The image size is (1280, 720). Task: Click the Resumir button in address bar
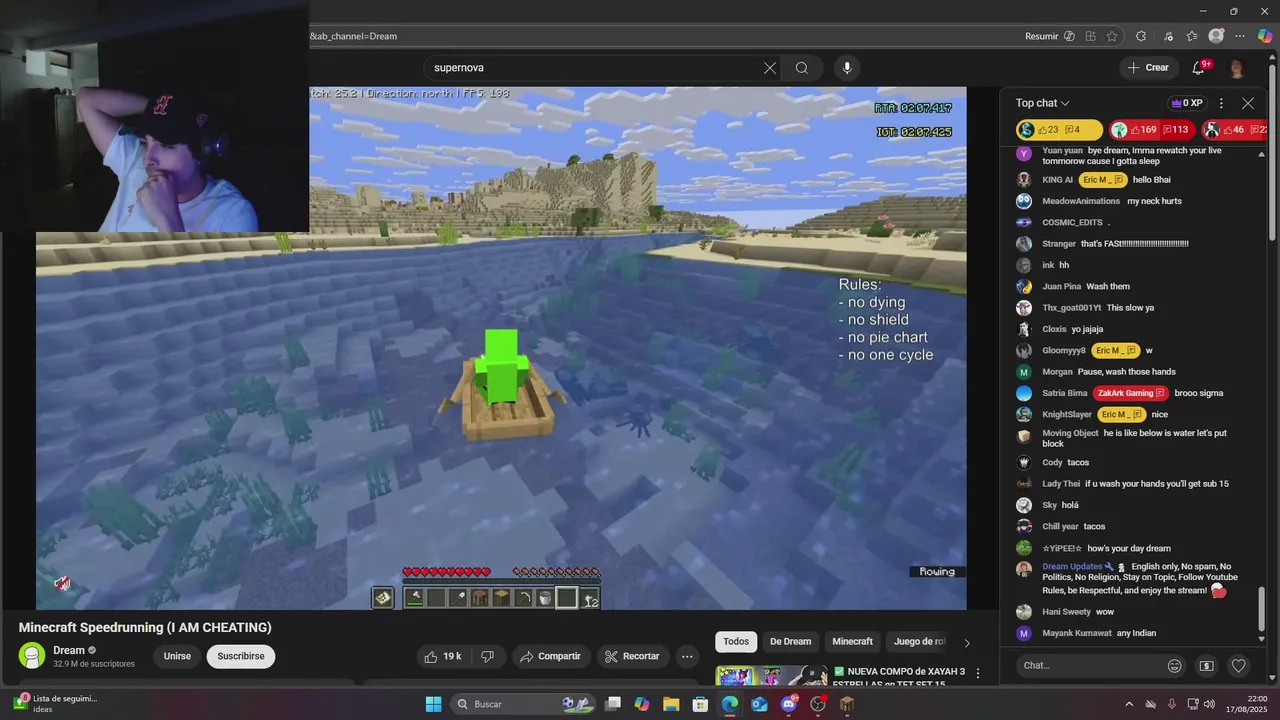pos(1050,36)
